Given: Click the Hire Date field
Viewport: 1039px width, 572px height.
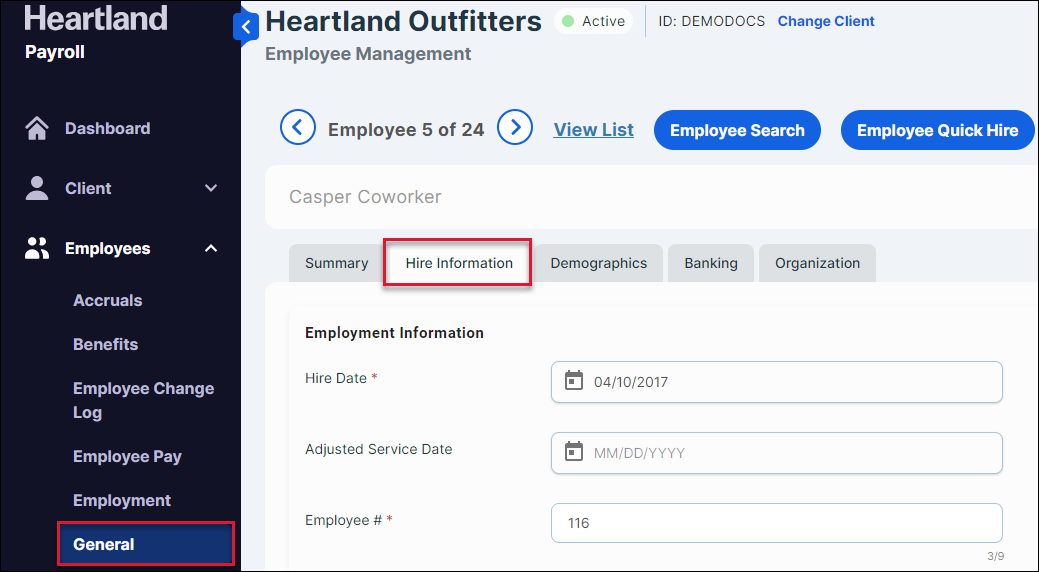Looking at the screenshot, I should (x=777, y=382).
